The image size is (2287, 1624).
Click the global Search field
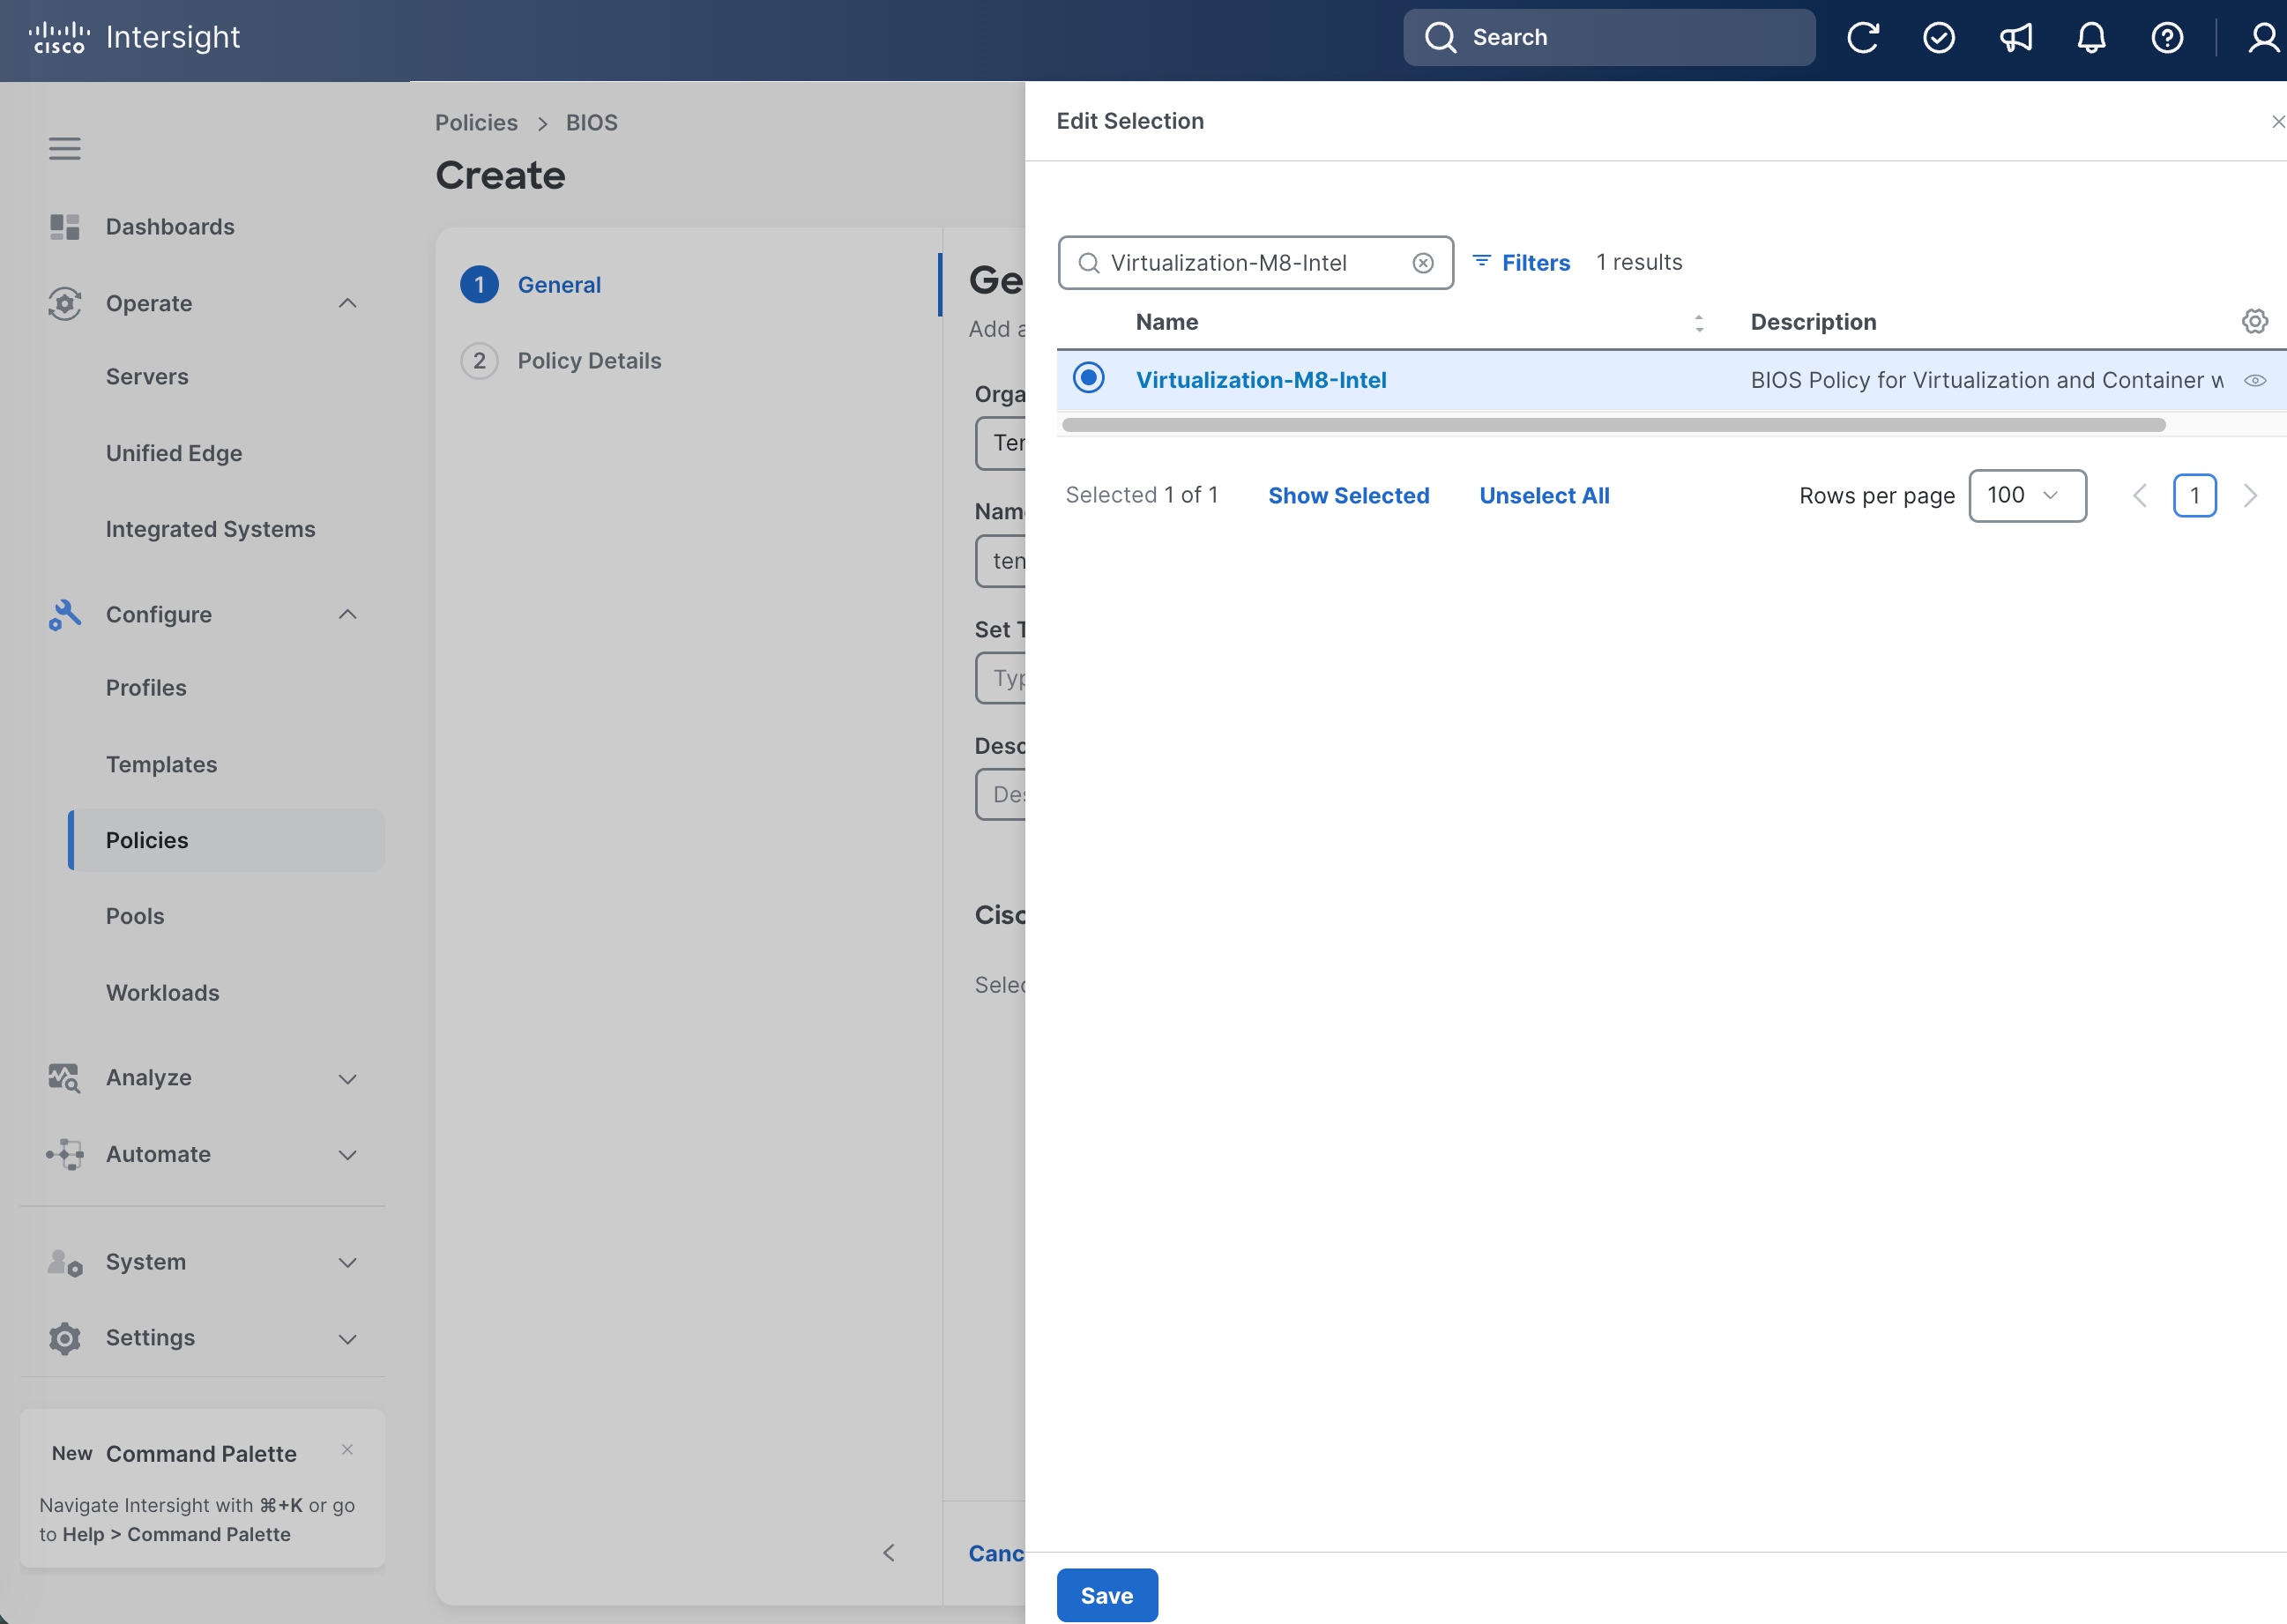coord(1609,38)
